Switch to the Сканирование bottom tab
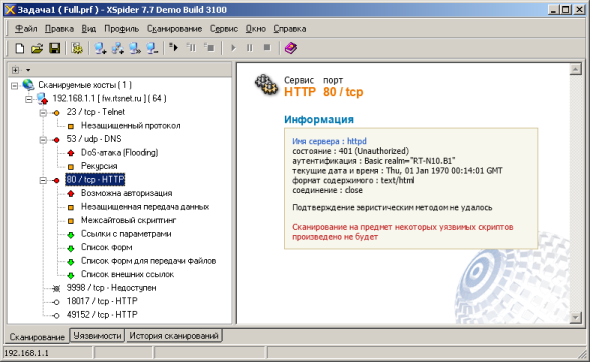The height and width of the screenshot is (362, 590). [x=37, y=336]
